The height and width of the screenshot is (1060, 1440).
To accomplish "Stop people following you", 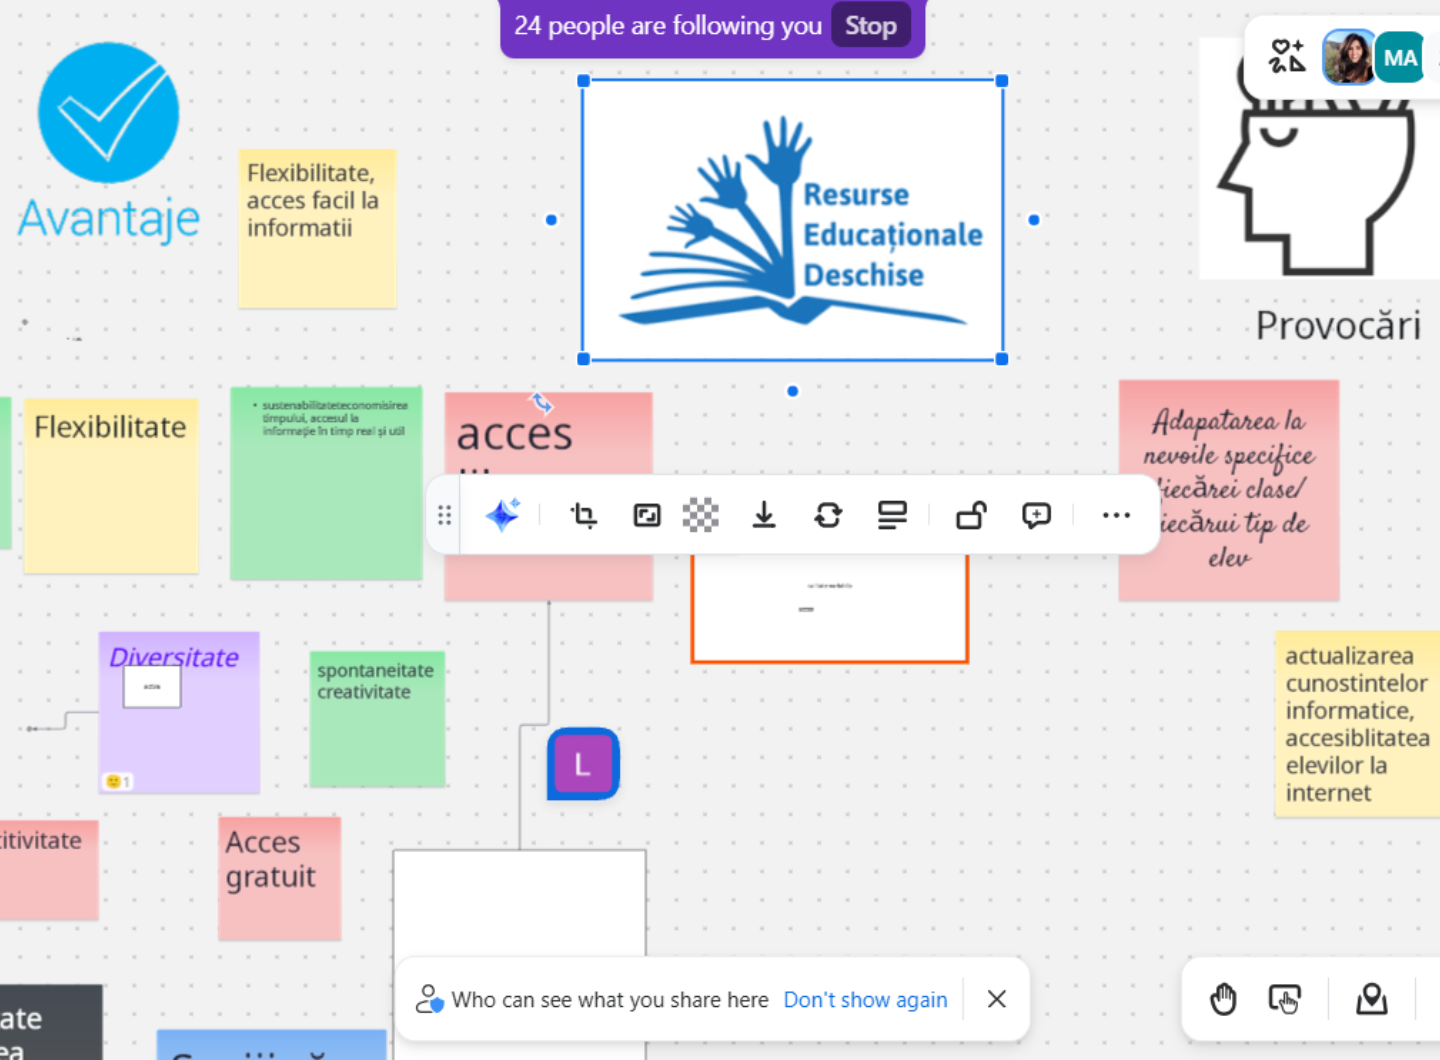I will 870,26.
